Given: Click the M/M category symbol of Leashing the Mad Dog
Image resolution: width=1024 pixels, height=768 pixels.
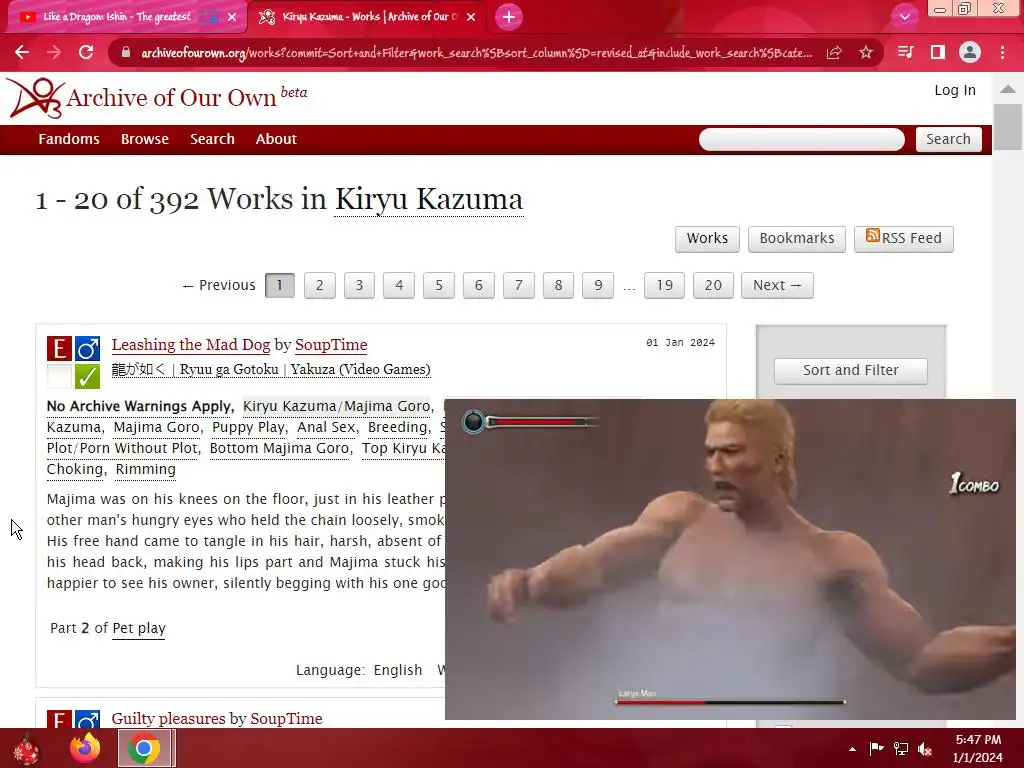Looking at the screenshot, I should click(x=87, y=349).
